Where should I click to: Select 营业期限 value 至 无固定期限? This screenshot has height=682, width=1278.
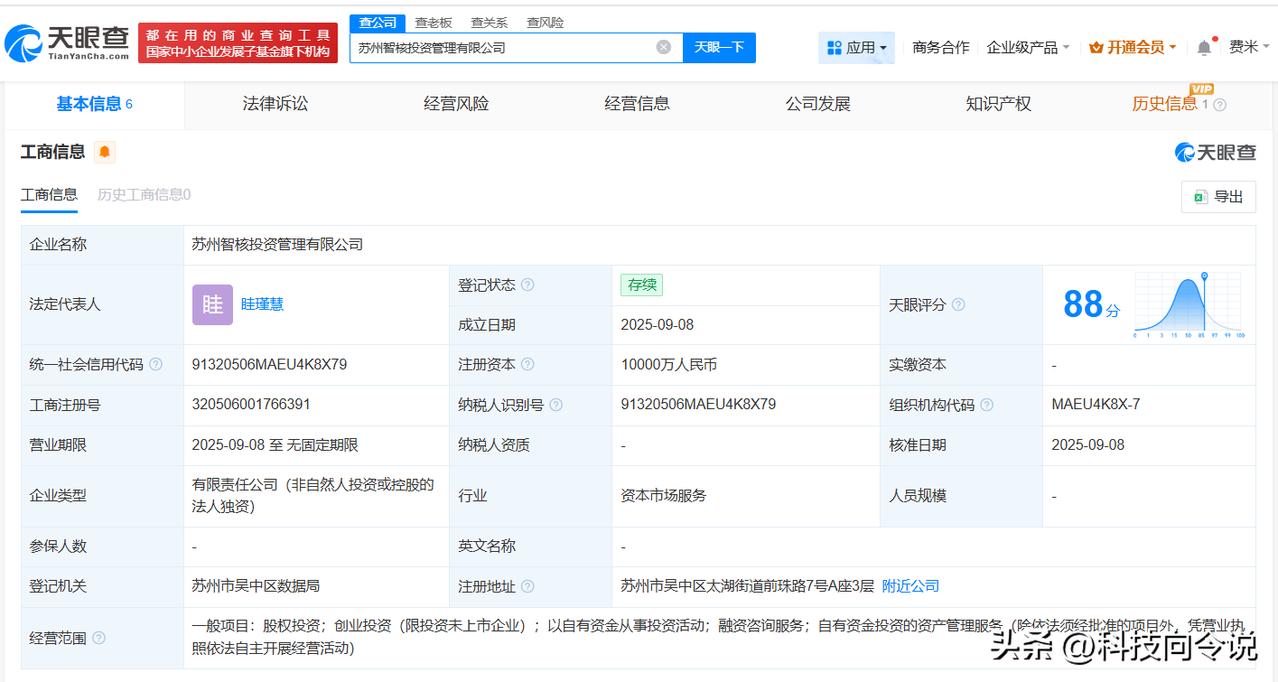[x=275, y=445]
